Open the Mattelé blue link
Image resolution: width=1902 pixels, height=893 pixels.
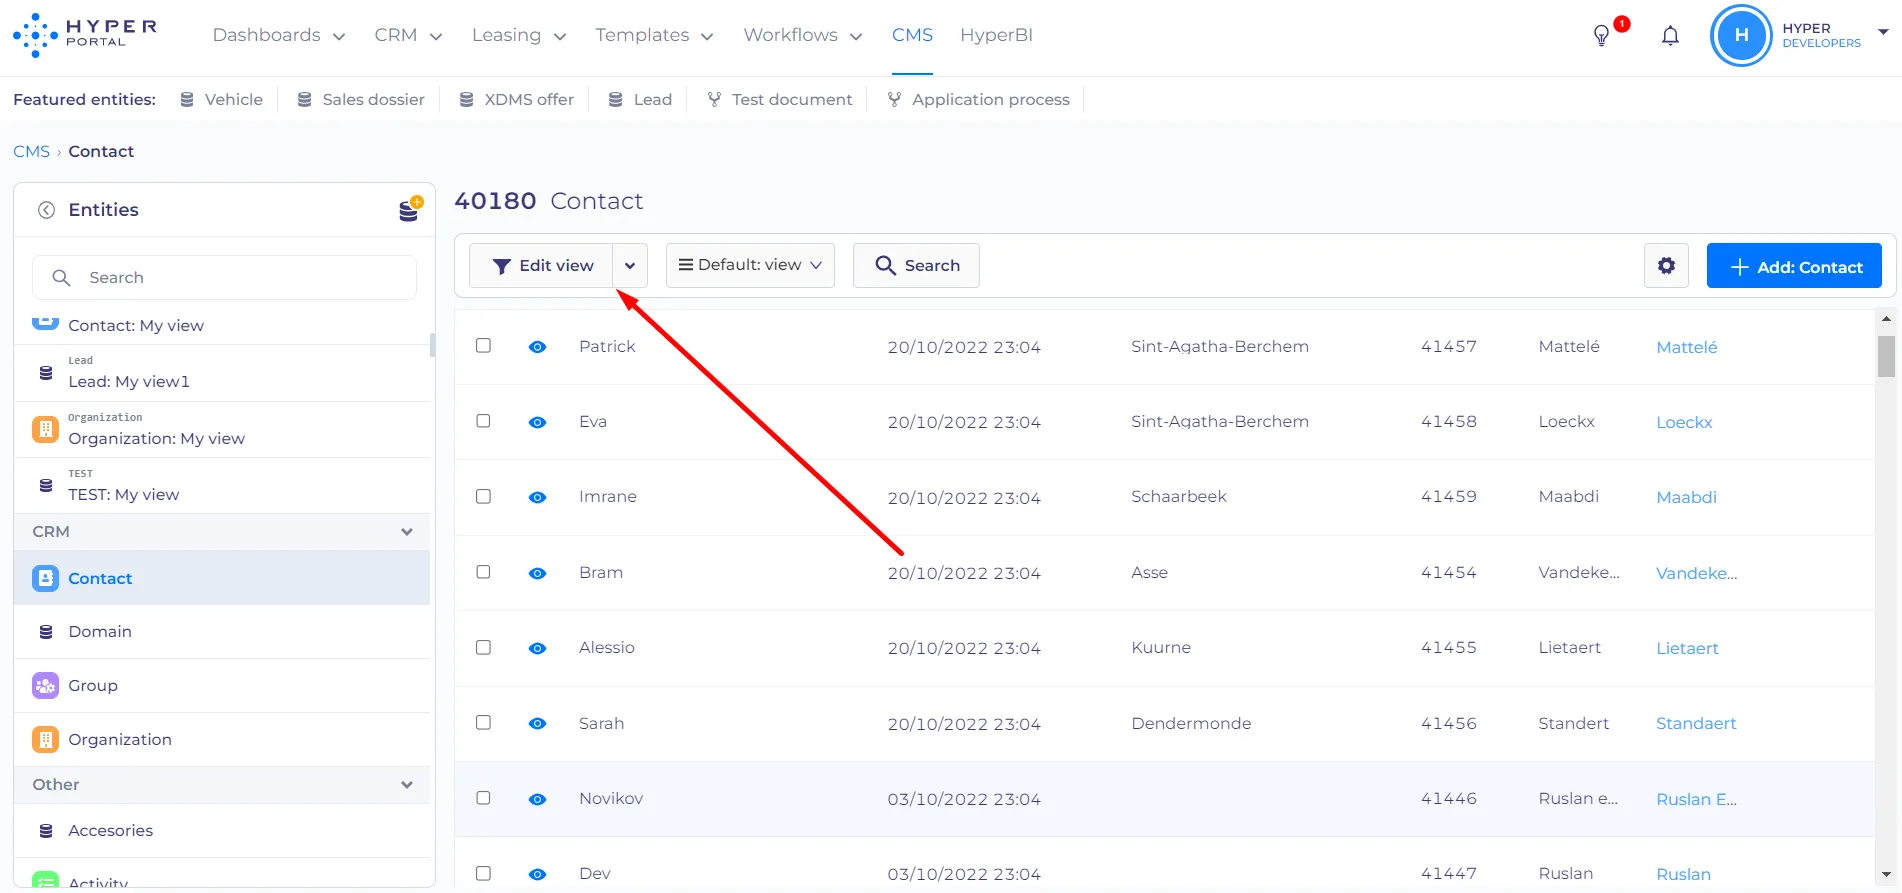coord(1686,347)
